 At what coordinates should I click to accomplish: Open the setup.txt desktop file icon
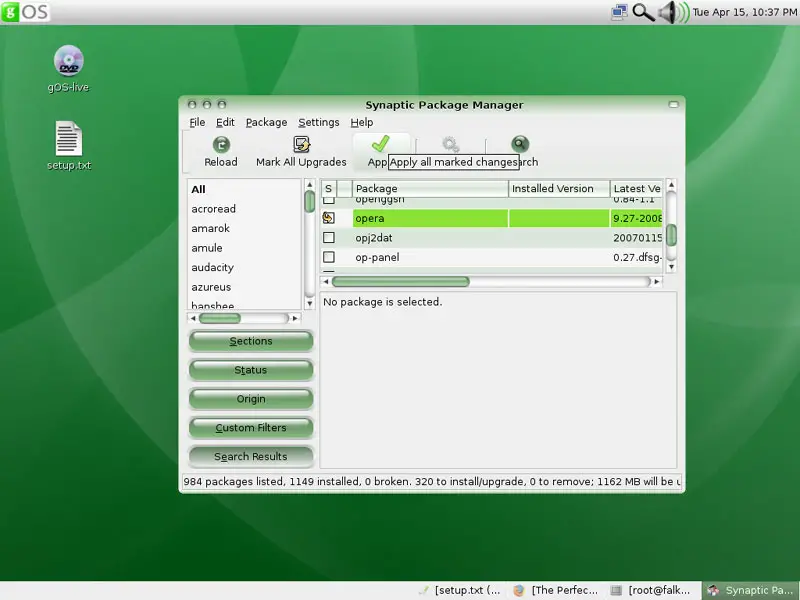(68, 138)
